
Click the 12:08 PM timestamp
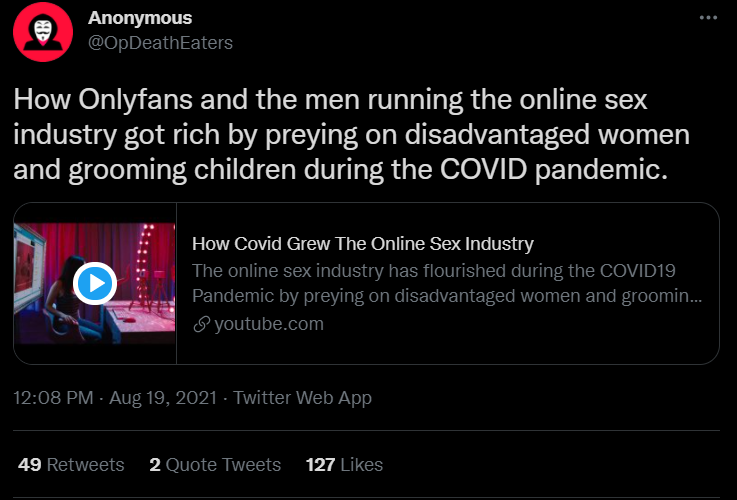(53, 398)
